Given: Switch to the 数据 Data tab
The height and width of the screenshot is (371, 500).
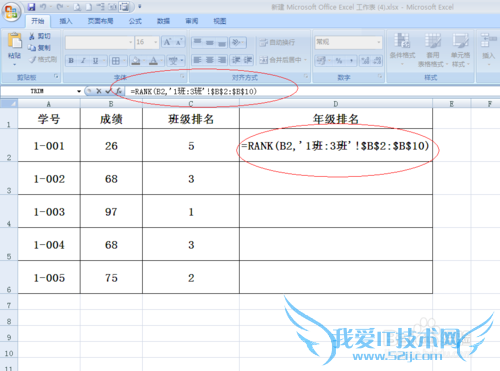Looking at the screenshot, I should [163, 21].
